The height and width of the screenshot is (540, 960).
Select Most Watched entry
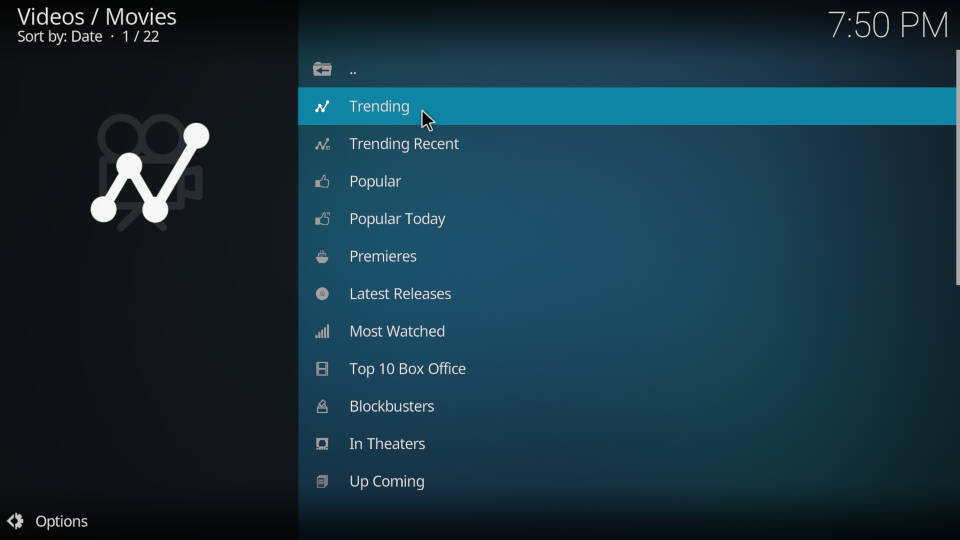point(626,331)
